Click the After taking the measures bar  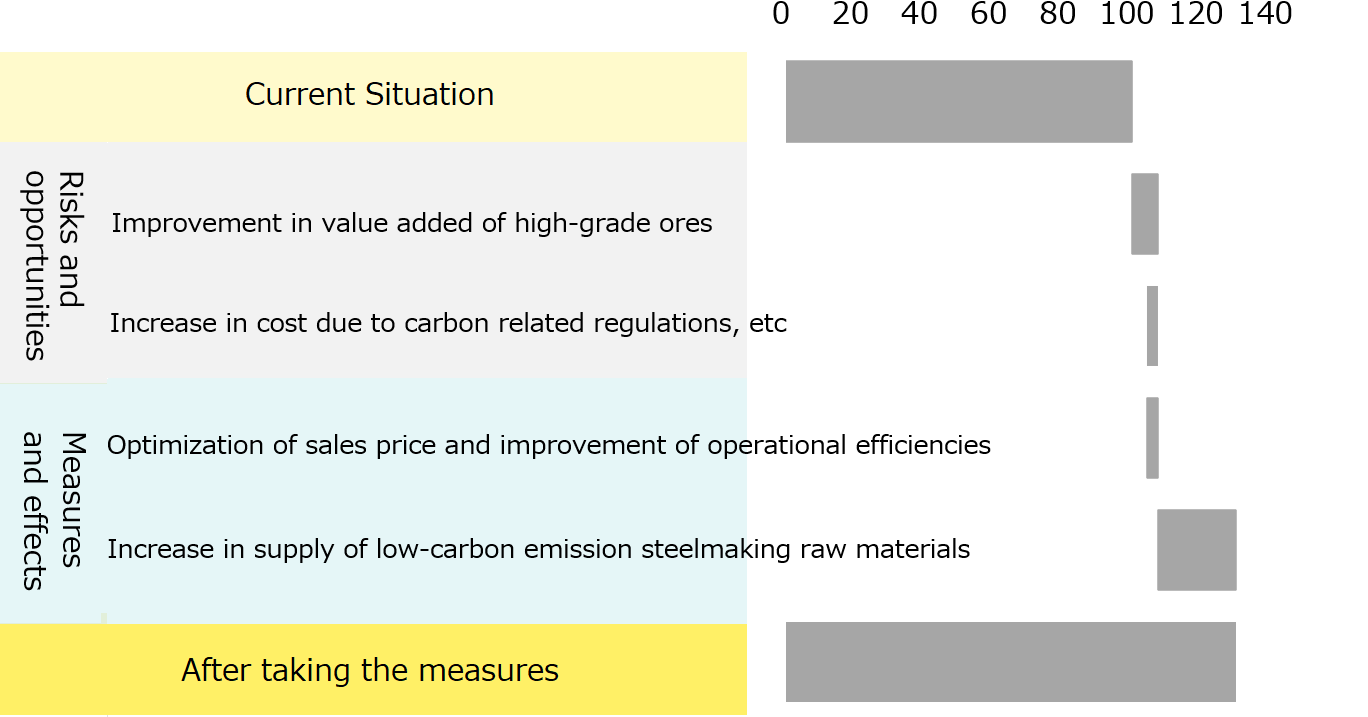(1011, 662)
